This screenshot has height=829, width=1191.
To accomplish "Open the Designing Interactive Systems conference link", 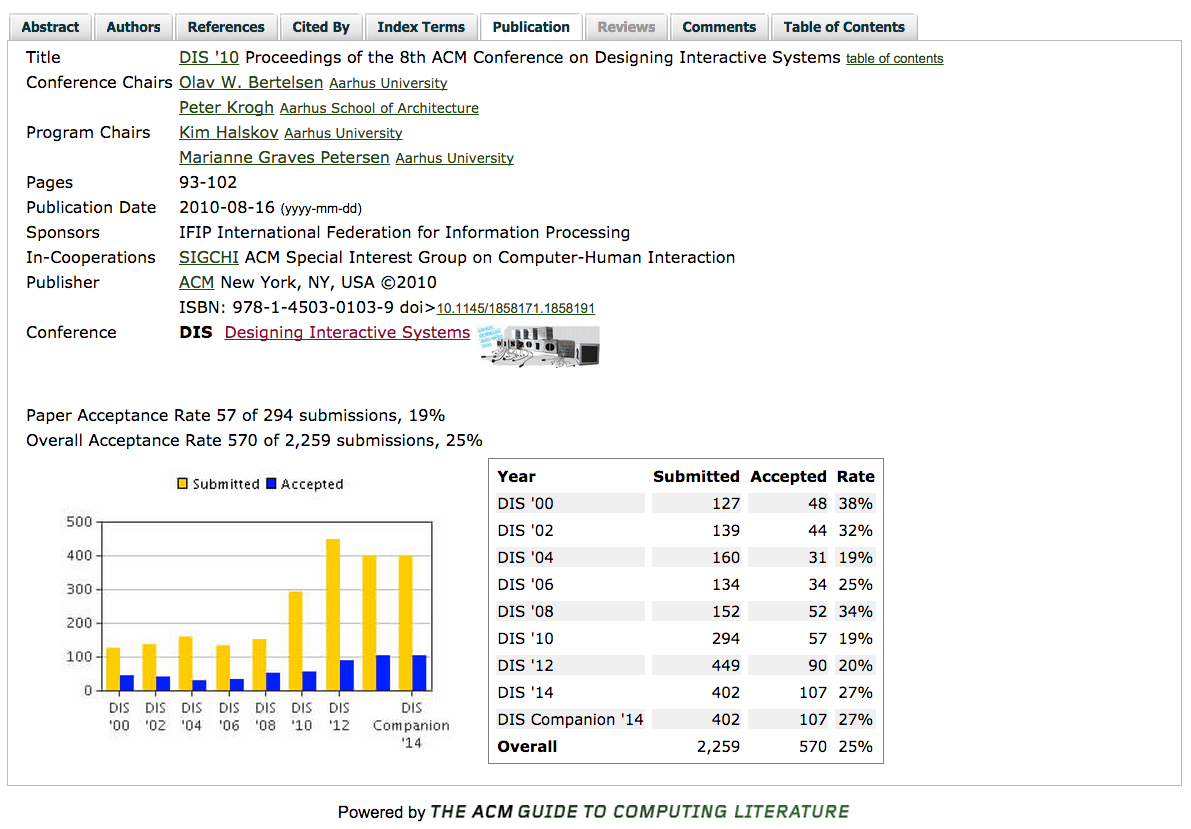I will pos(347,332).
